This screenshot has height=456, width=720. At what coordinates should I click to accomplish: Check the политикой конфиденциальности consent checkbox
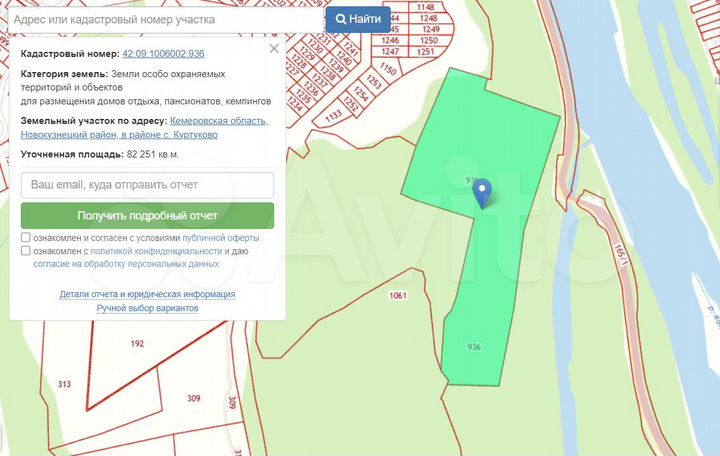point(26,251)
